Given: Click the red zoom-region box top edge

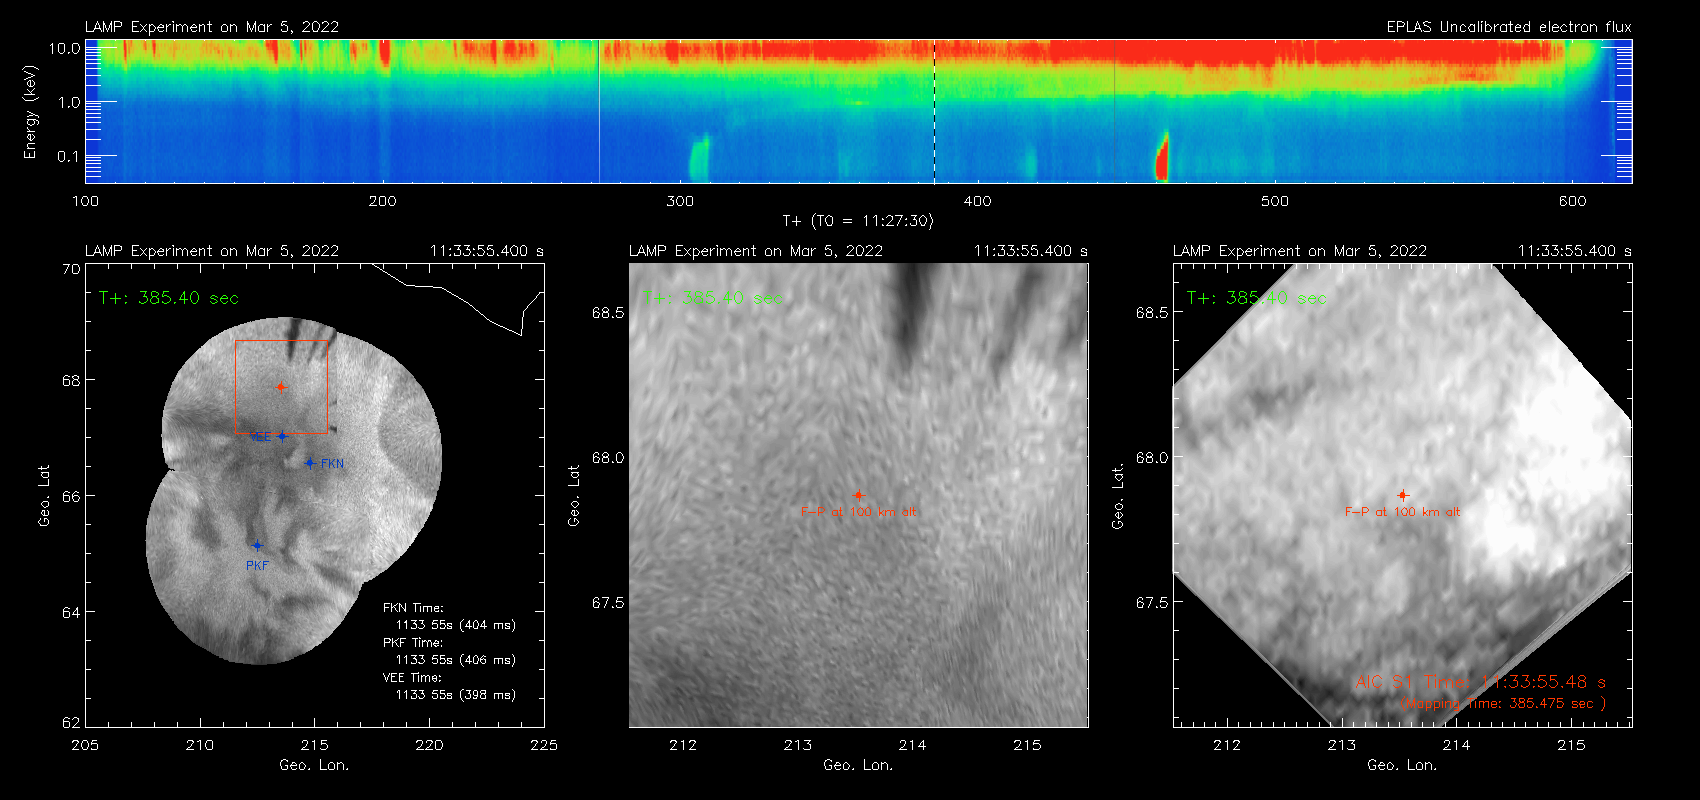Looking at the screenshot, I should point(281,341).
